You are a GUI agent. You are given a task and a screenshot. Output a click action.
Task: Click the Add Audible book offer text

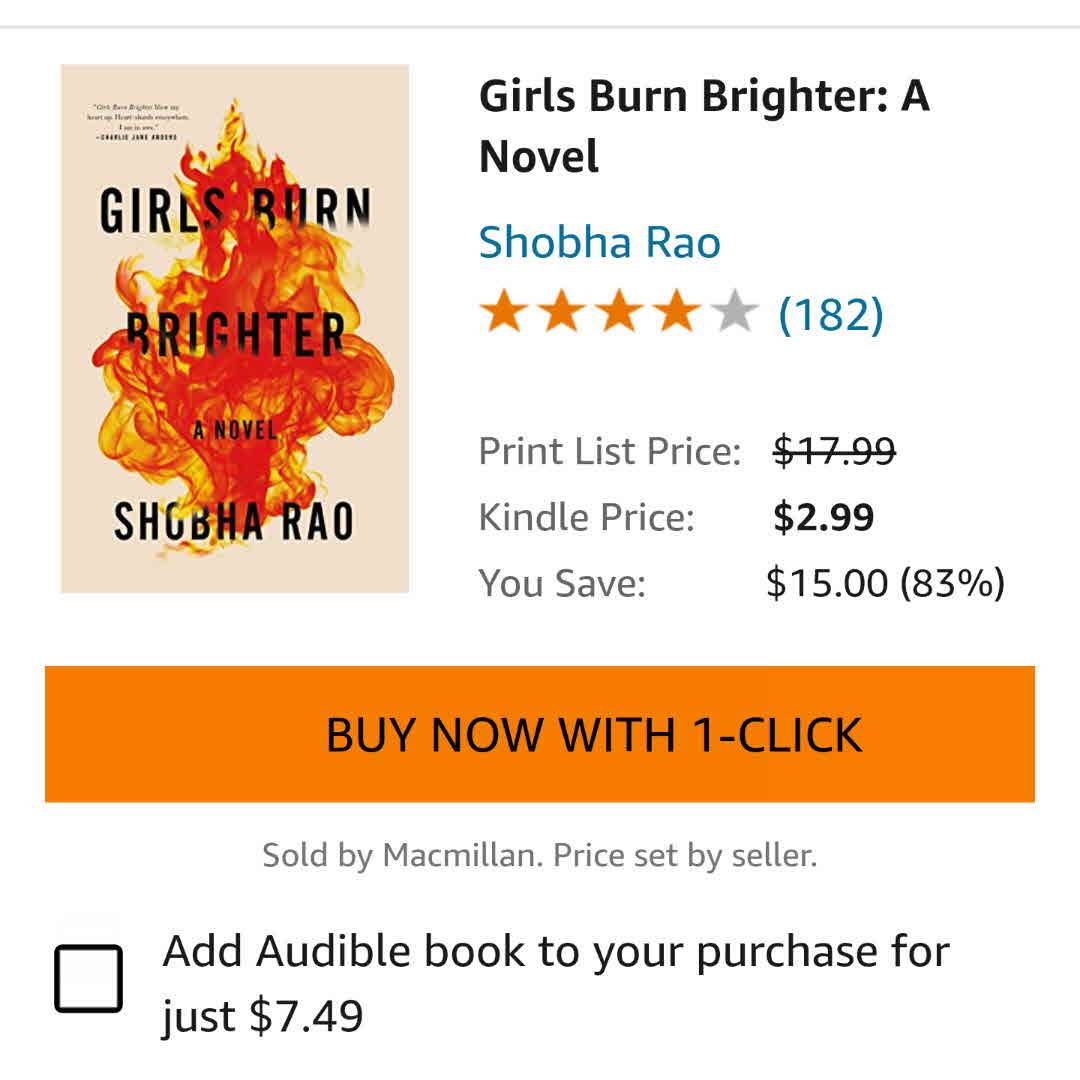point(555,983)
